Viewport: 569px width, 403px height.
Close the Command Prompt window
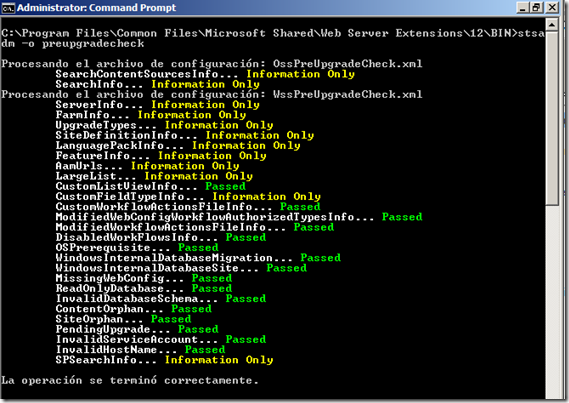pos(552,8)
